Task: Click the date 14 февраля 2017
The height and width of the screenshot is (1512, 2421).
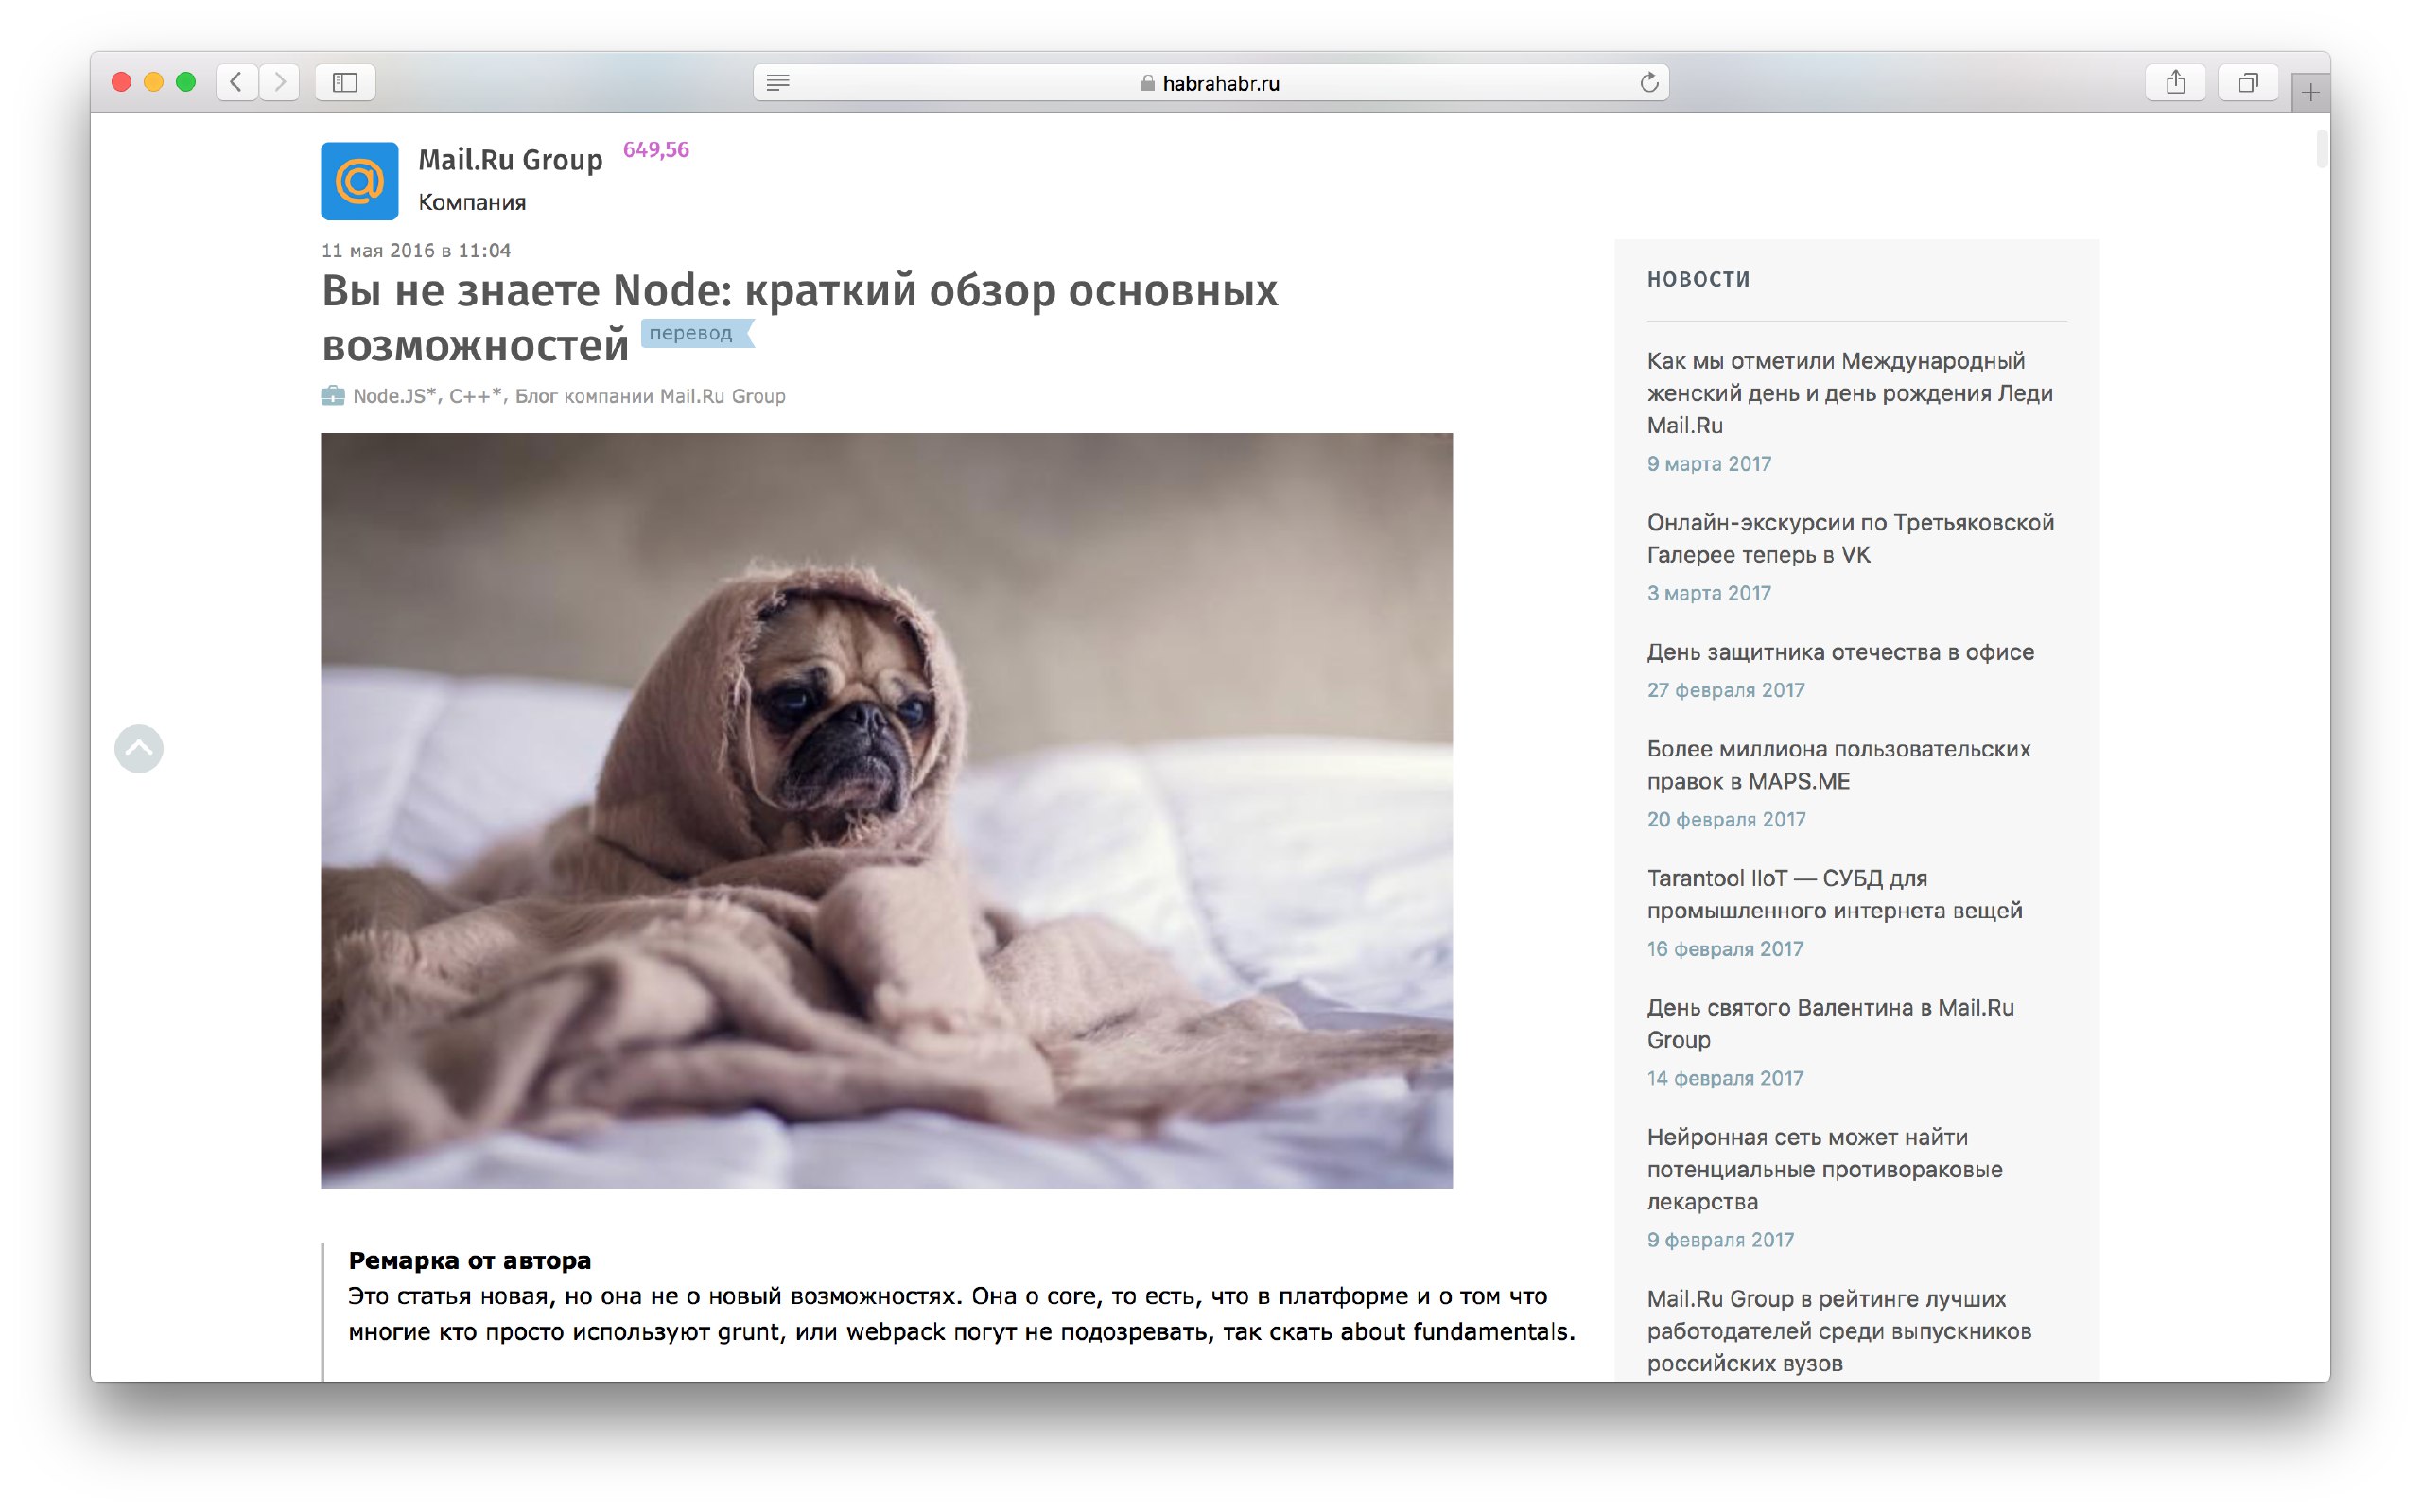Action: (1725, 1078)
